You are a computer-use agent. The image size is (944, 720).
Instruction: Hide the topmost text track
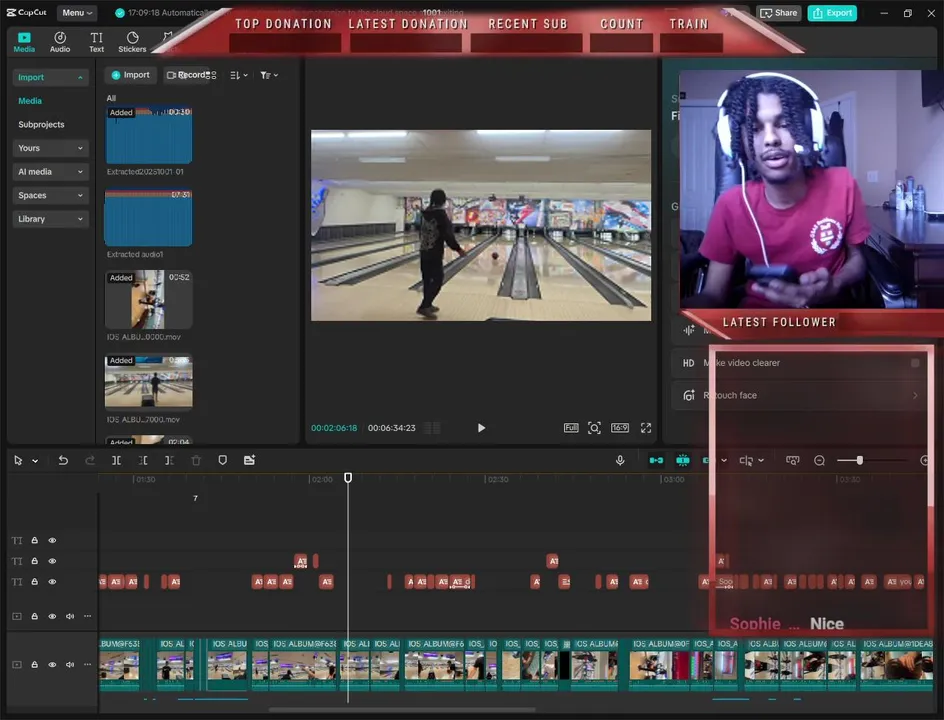point(52,541)
